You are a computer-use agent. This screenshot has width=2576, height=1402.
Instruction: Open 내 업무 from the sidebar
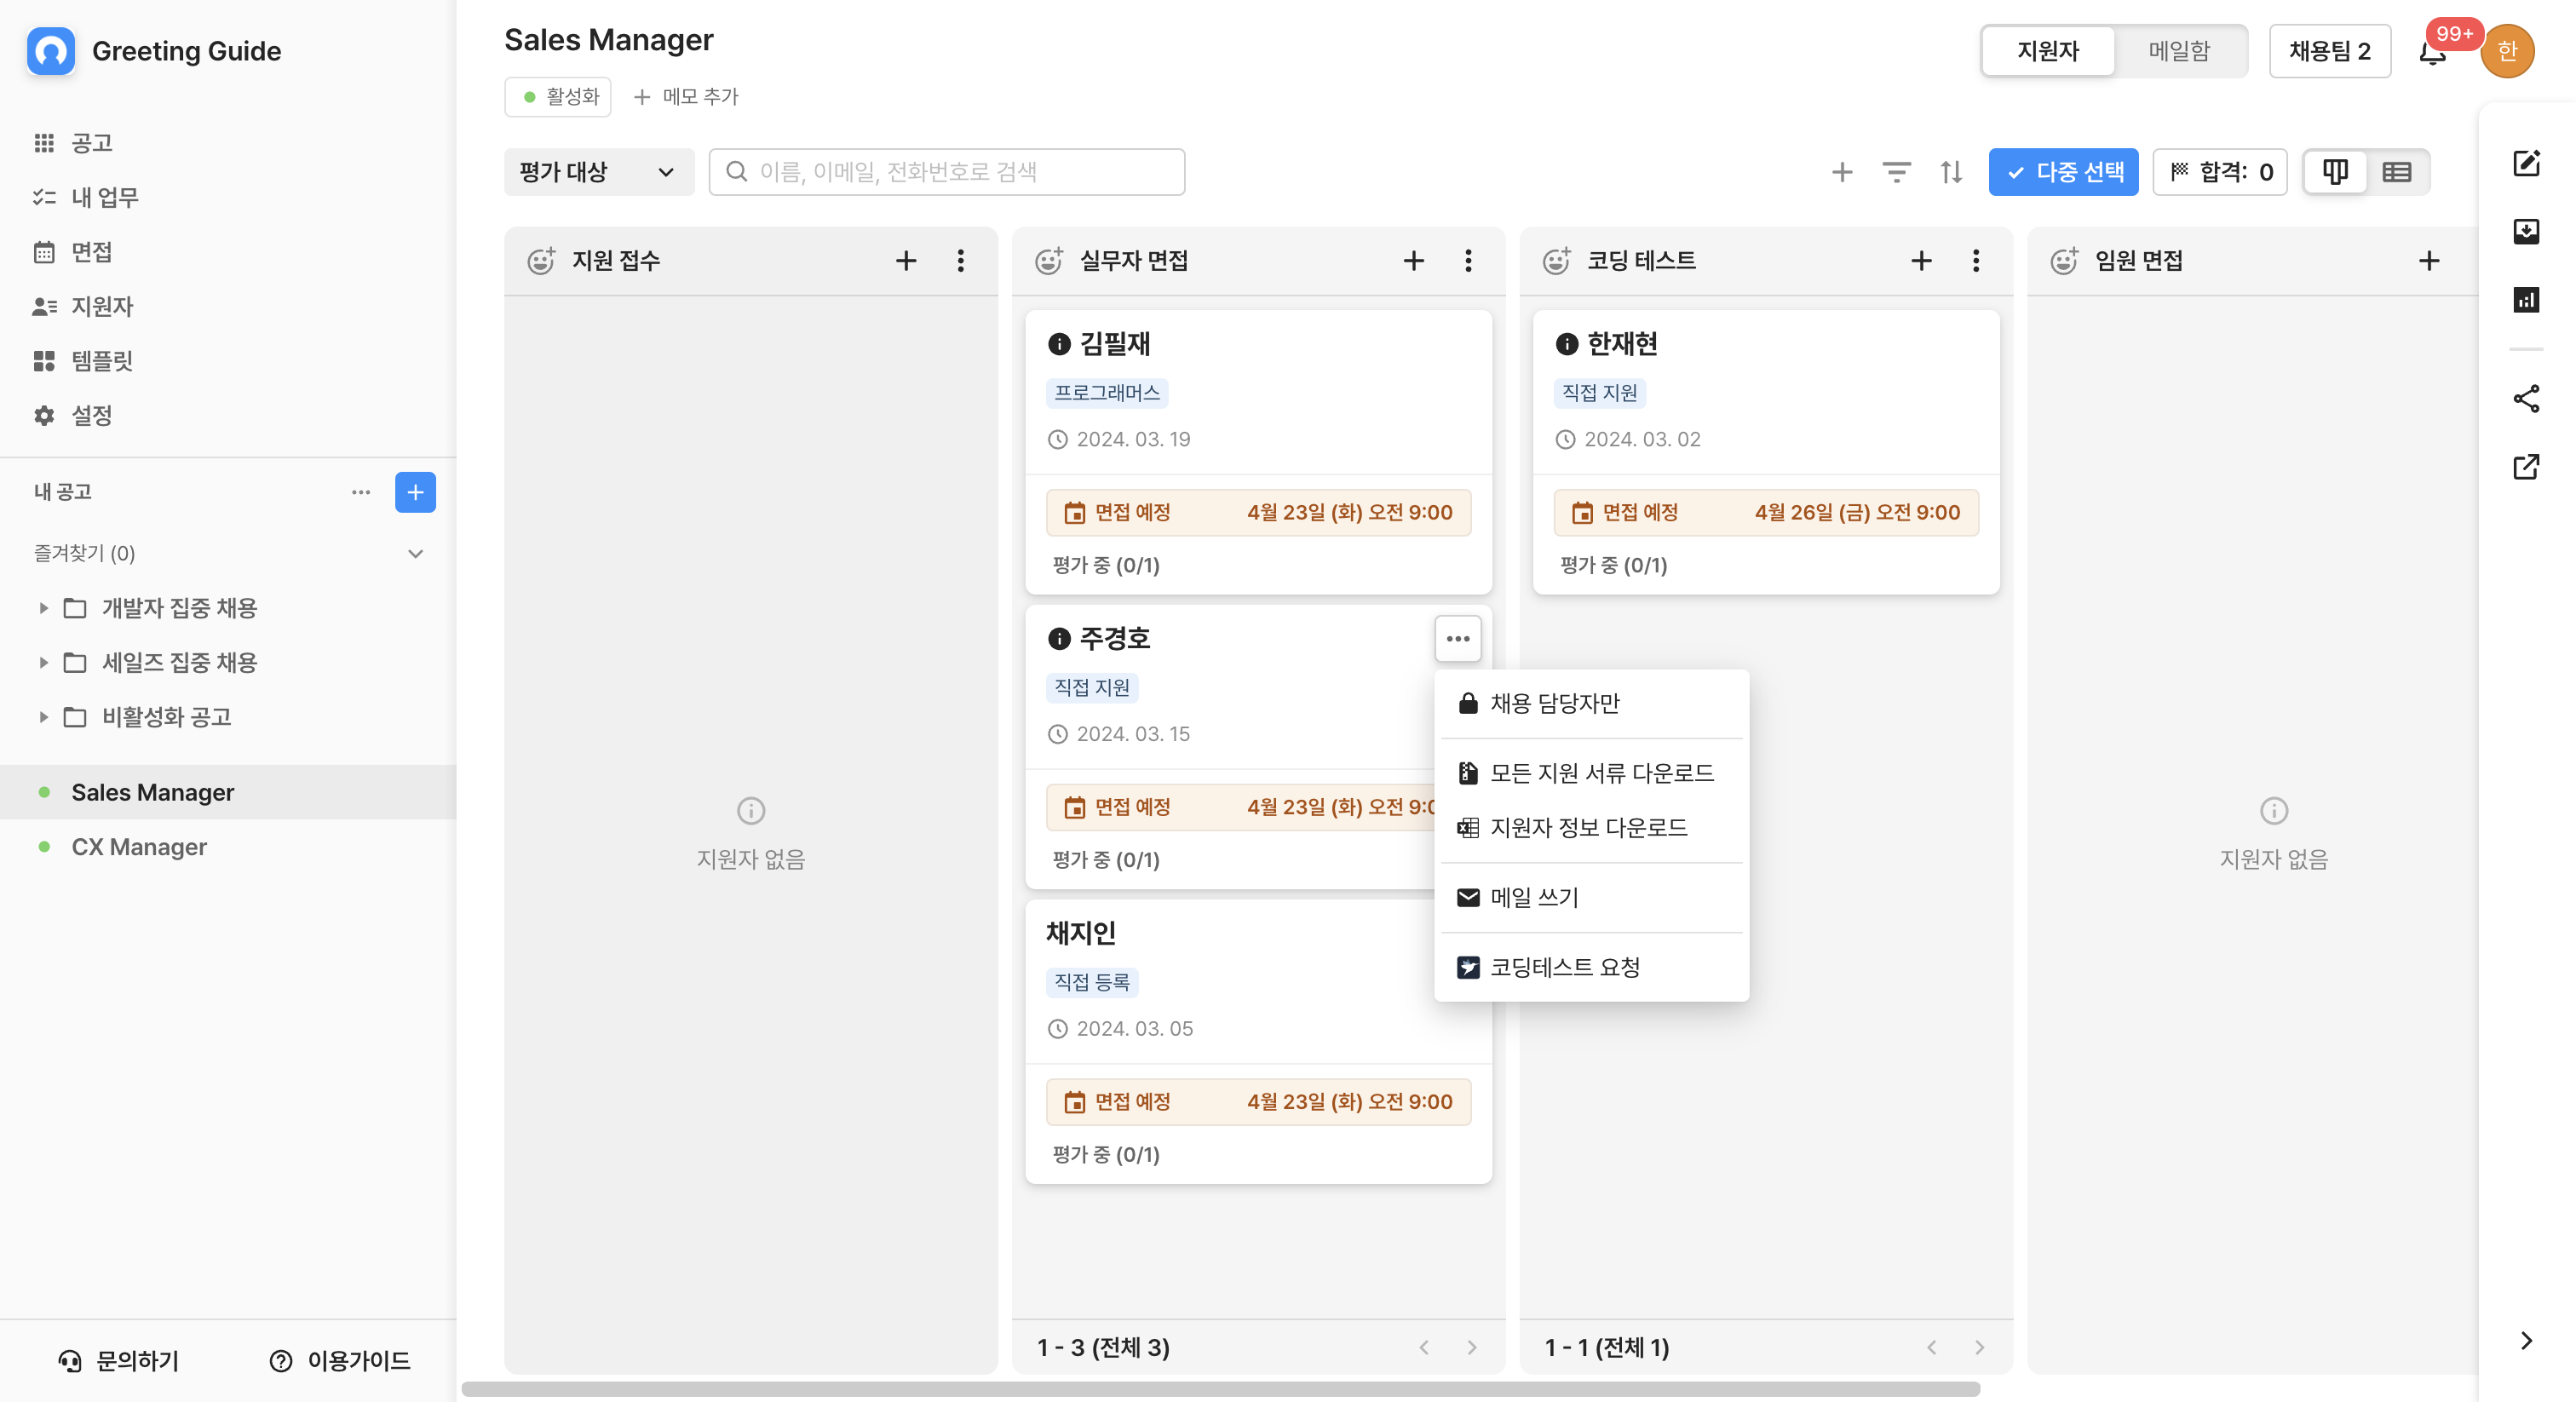point(85,198)
